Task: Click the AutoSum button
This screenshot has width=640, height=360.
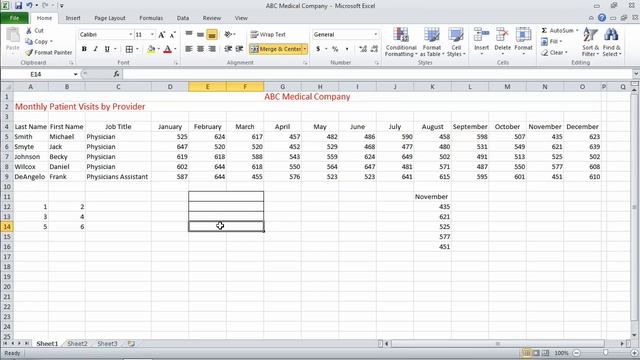Action: [558, 31]
